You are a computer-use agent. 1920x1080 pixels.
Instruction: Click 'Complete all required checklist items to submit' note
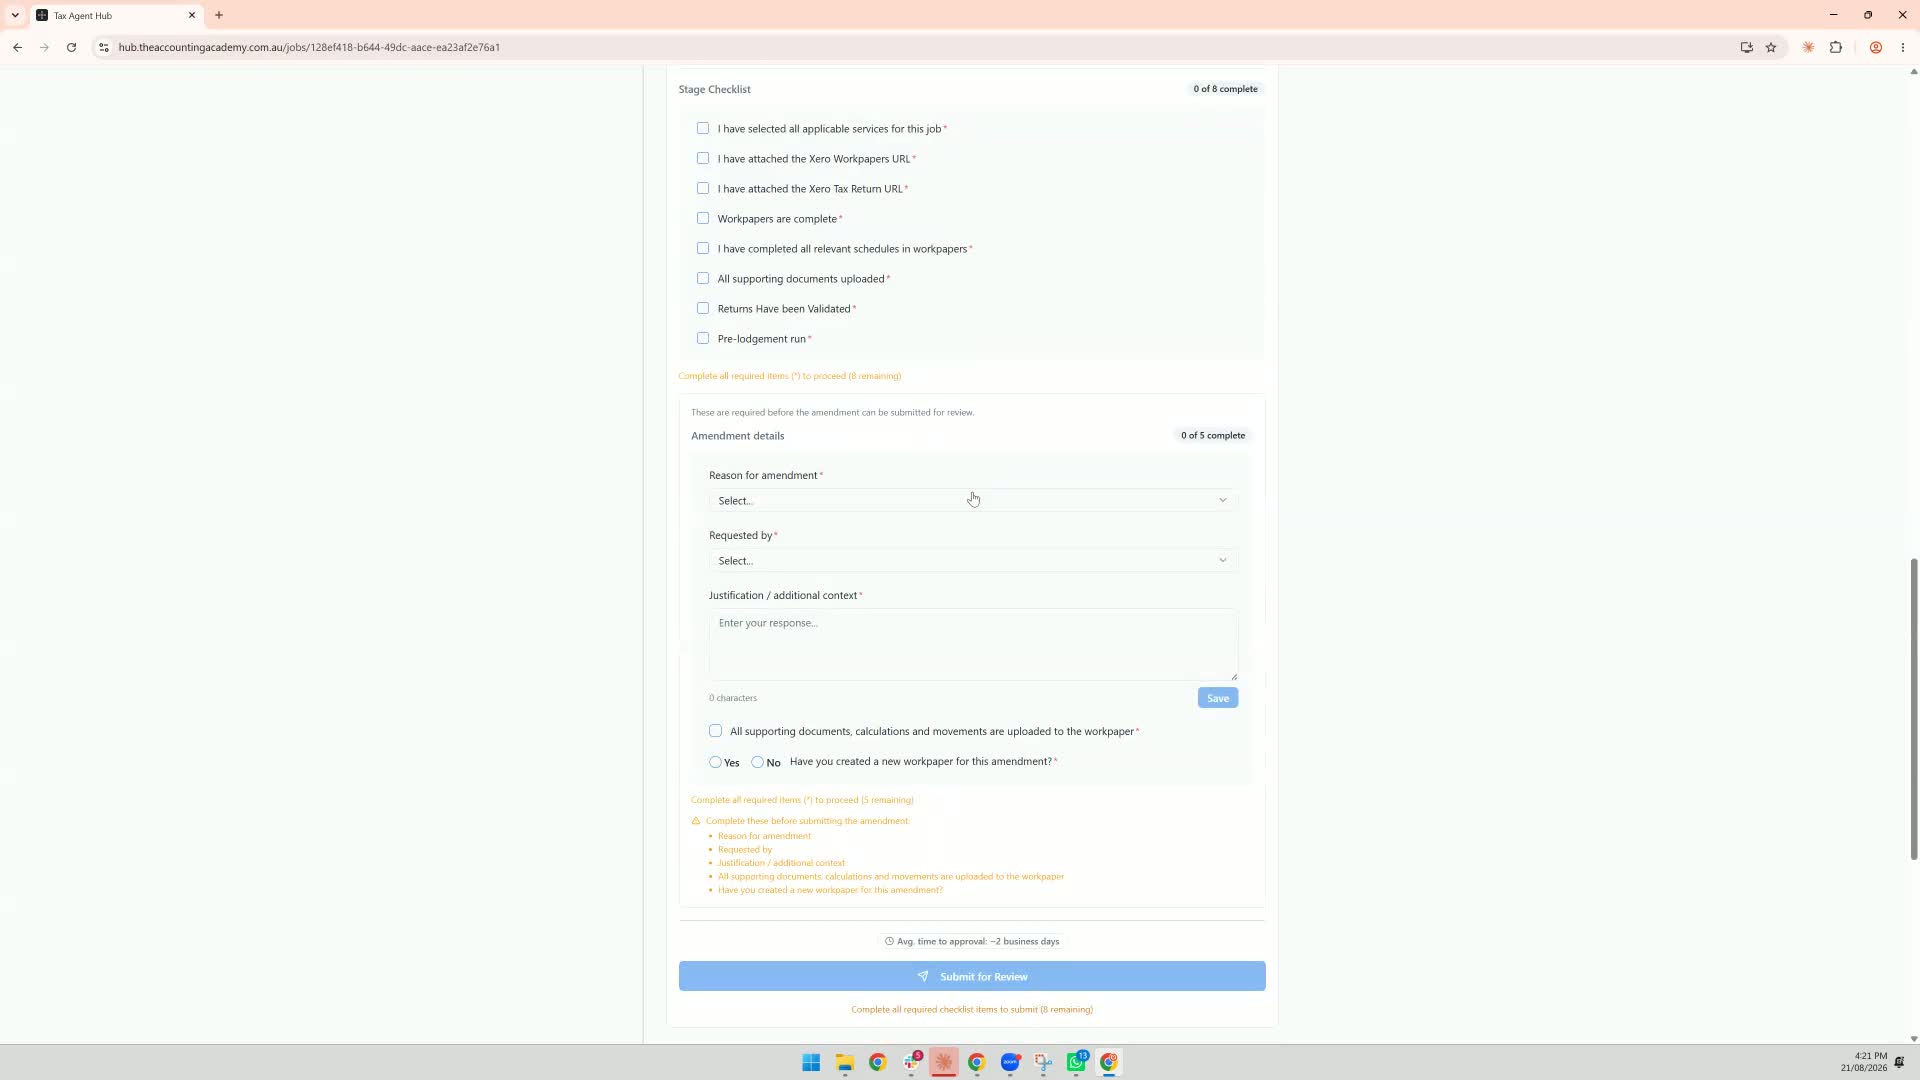click(972, 1009)
